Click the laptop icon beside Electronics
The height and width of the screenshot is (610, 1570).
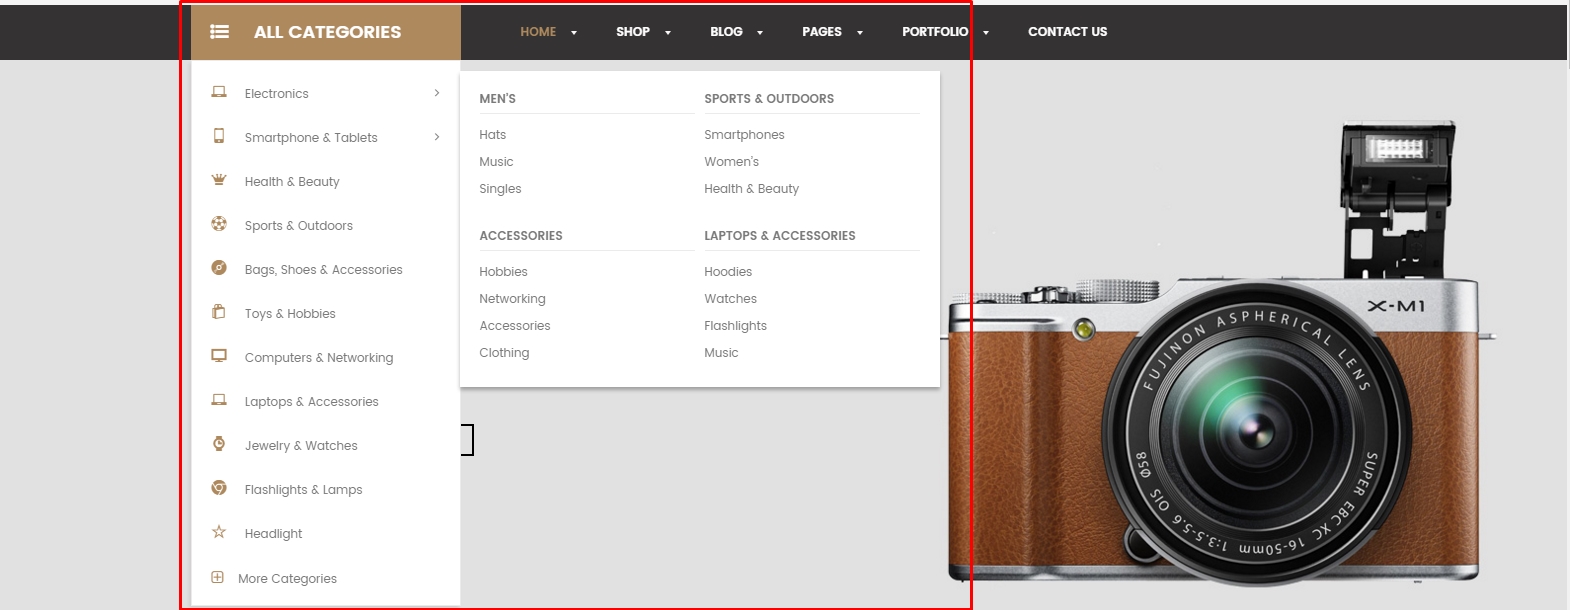pyautogui.click(x=219, y=92)
